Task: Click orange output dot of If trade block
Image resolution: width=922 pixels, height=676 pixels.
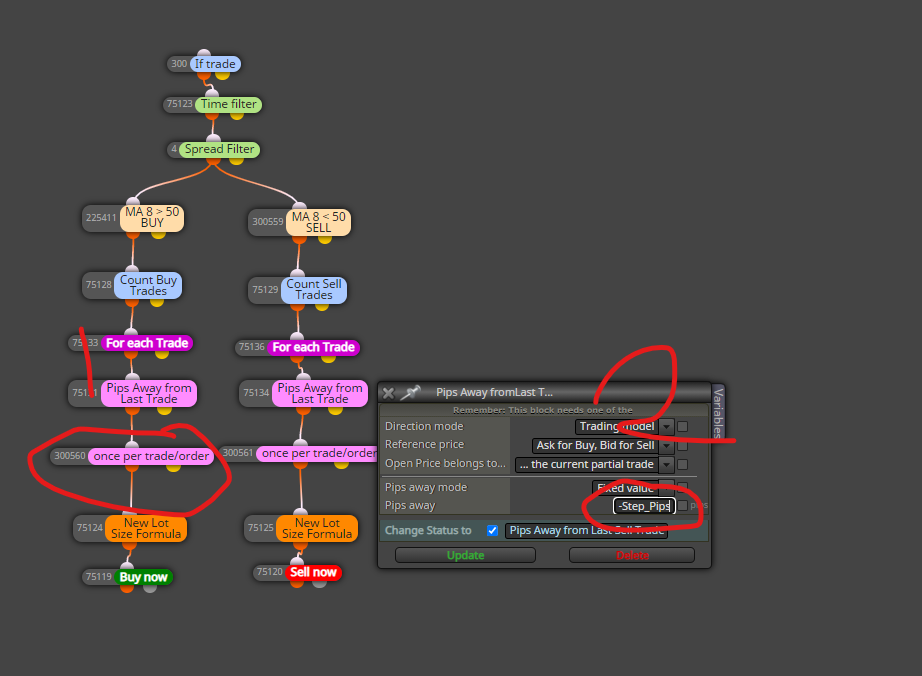Action: pos(203,75)
